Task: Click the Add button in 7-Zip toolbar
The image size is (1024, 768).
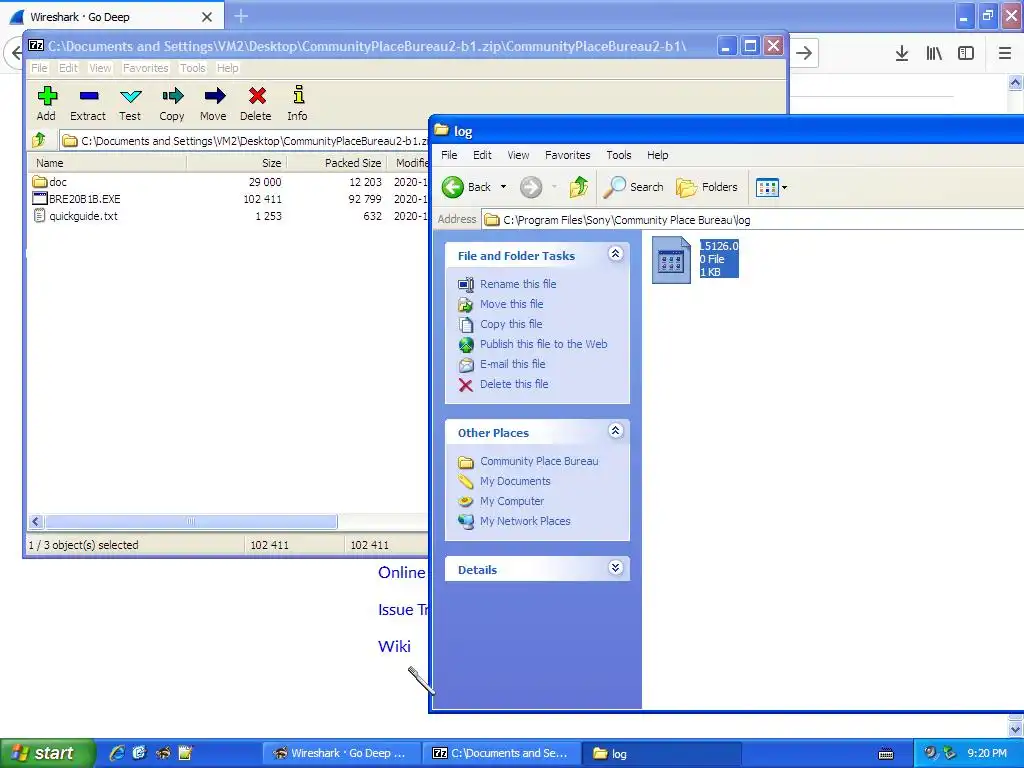Action: 46,103
